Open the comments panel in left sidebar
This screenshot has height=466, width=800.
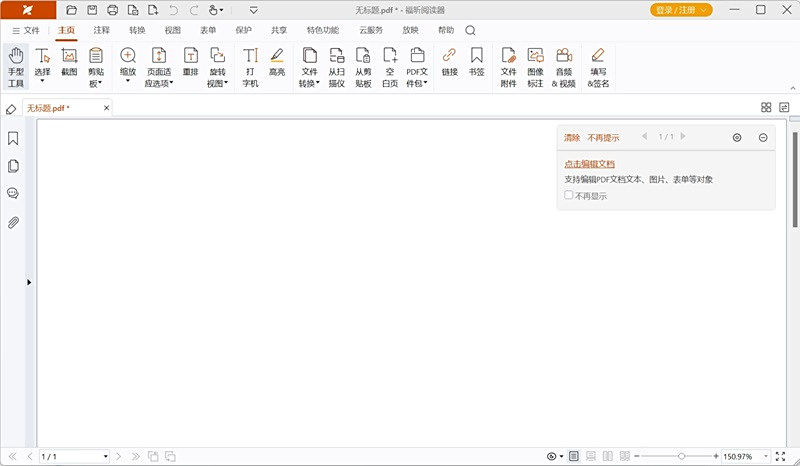click(13, 194)
